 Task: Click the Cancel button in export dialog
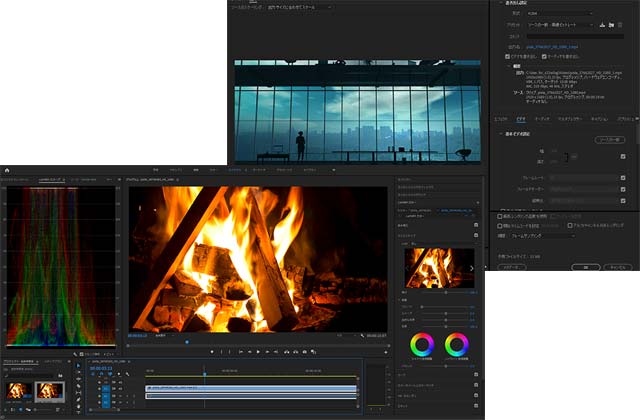(x=618, y=267)
